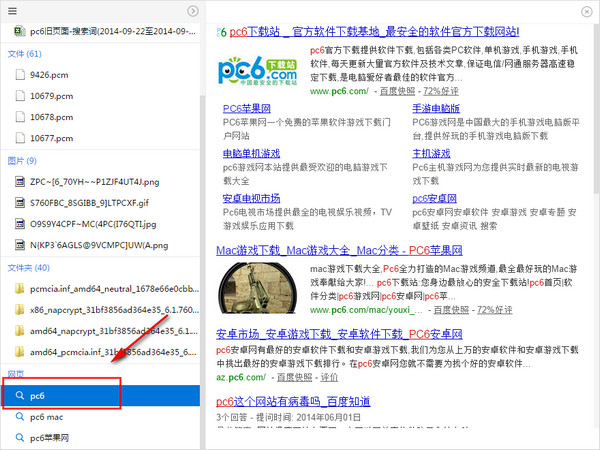Open www.pc6.com/mac/youxi green URL

[x=366, y=310]
